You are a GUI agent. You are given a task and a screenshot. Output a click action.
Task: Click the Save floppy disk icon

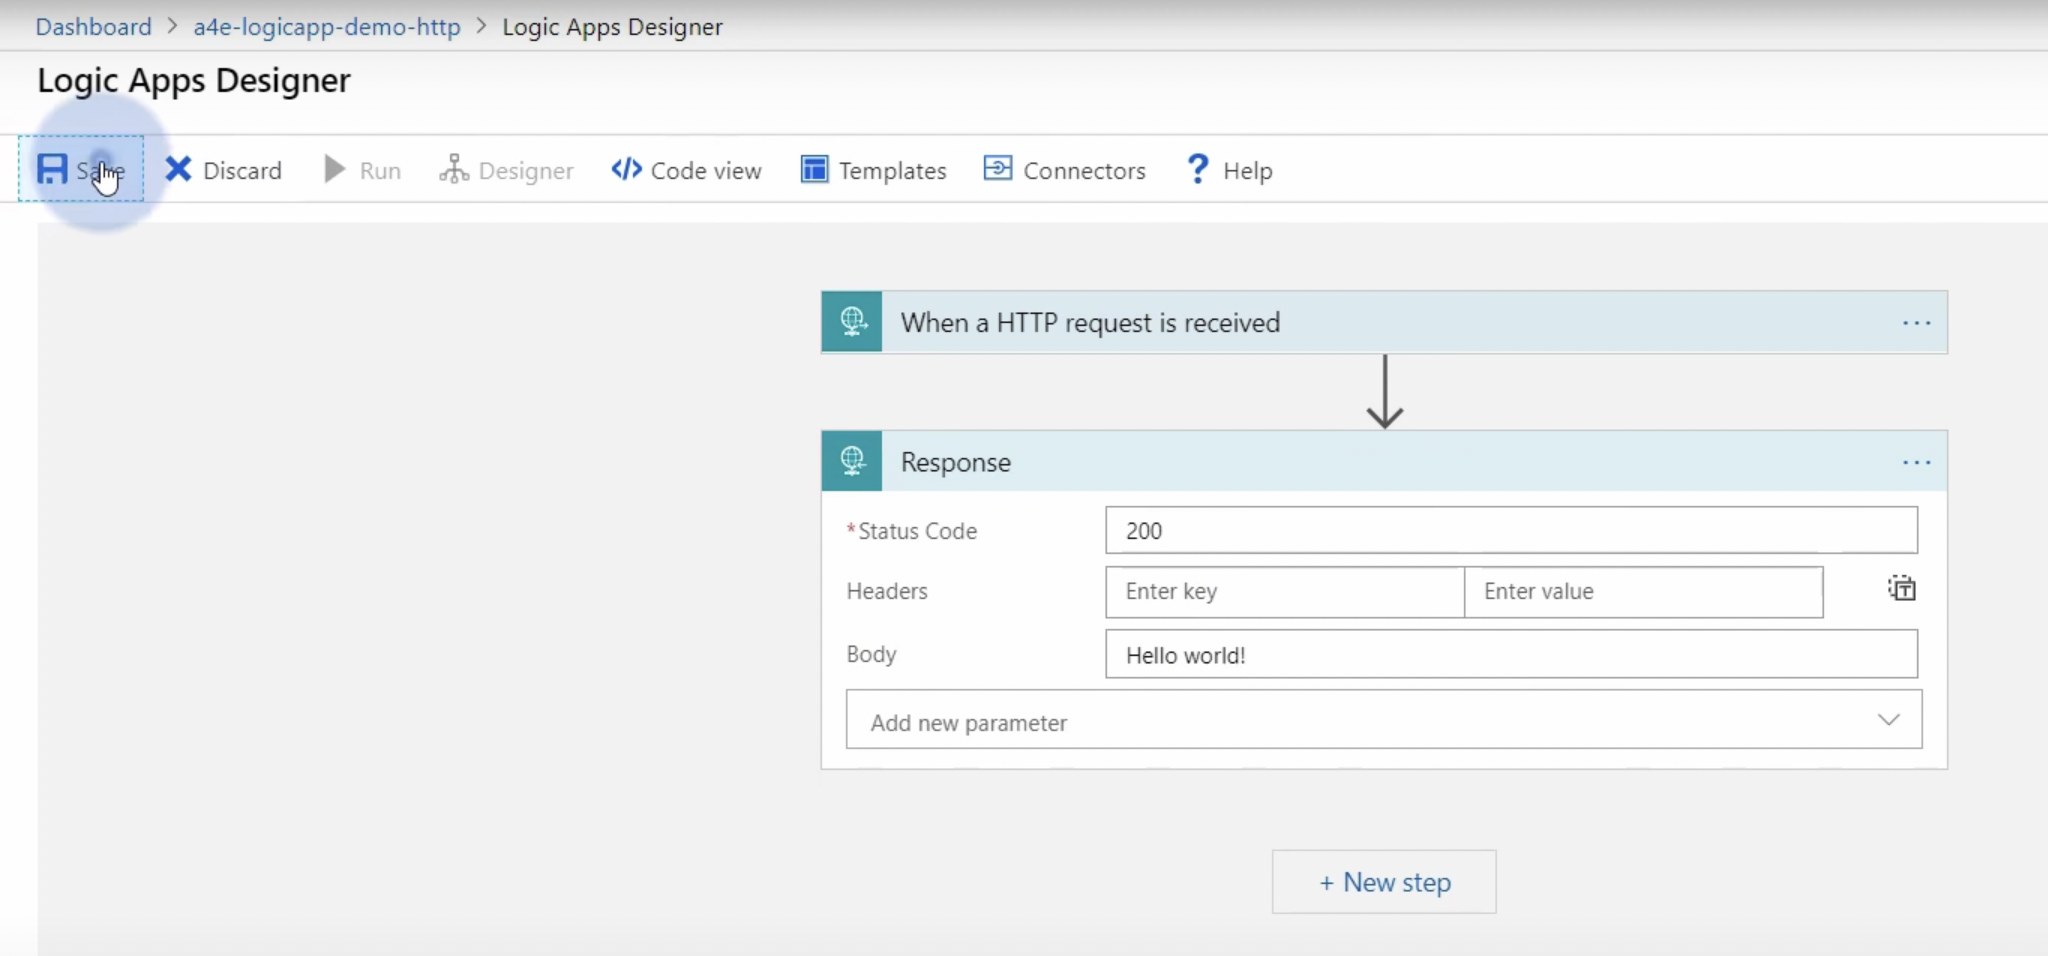(x=52, y=169)
